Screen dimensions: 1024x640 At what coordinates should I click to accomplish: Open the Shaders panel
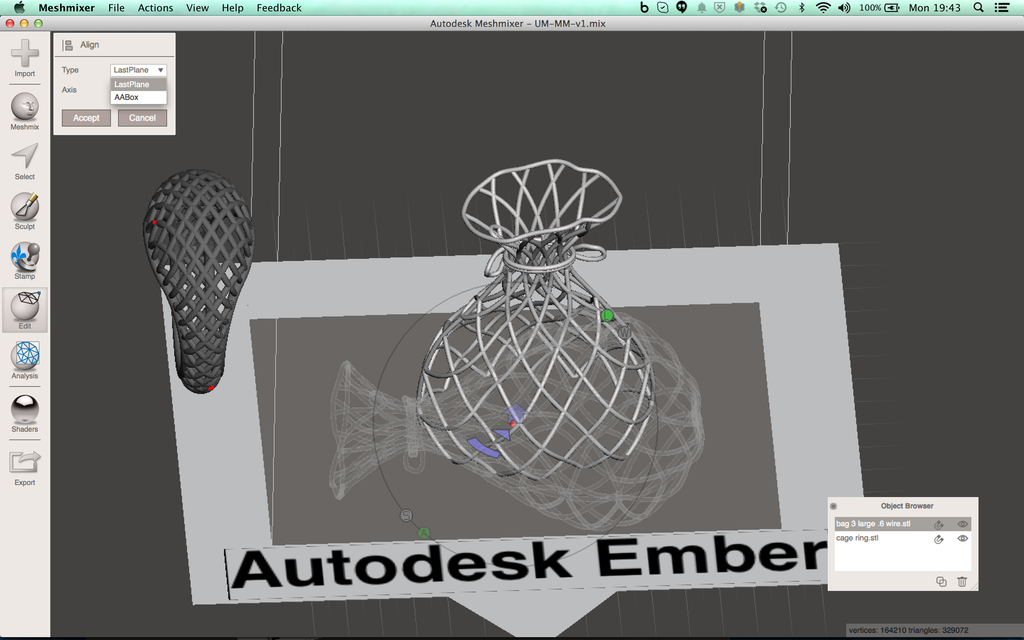click(25, 413)
